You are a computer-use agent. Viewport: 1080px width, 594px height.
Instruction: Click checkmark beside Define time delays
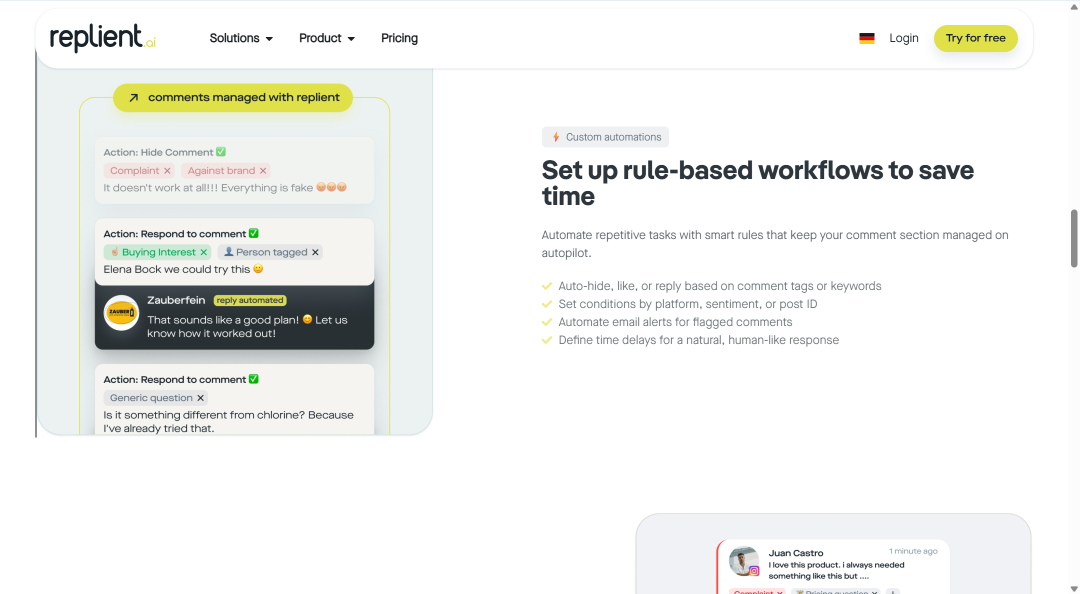click(x=547, y=340)
